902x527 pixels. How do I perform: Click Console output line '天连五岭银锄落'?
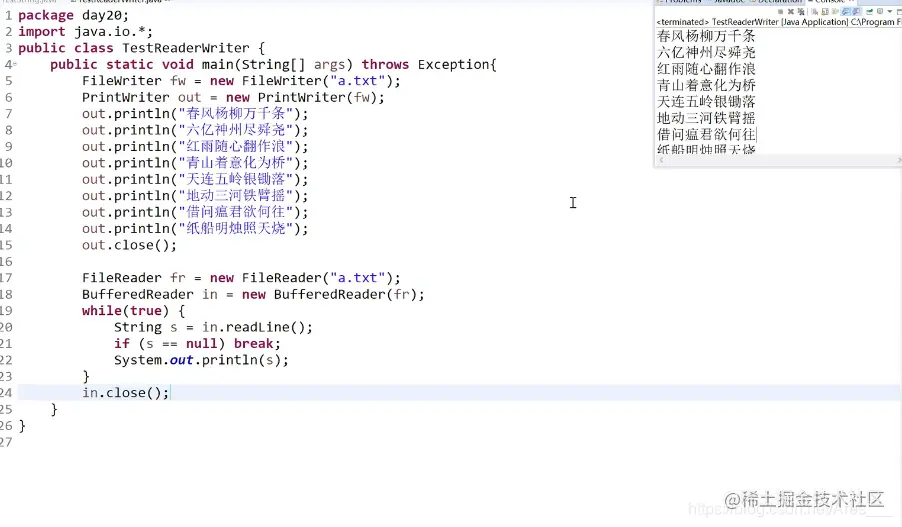[706, 101]
